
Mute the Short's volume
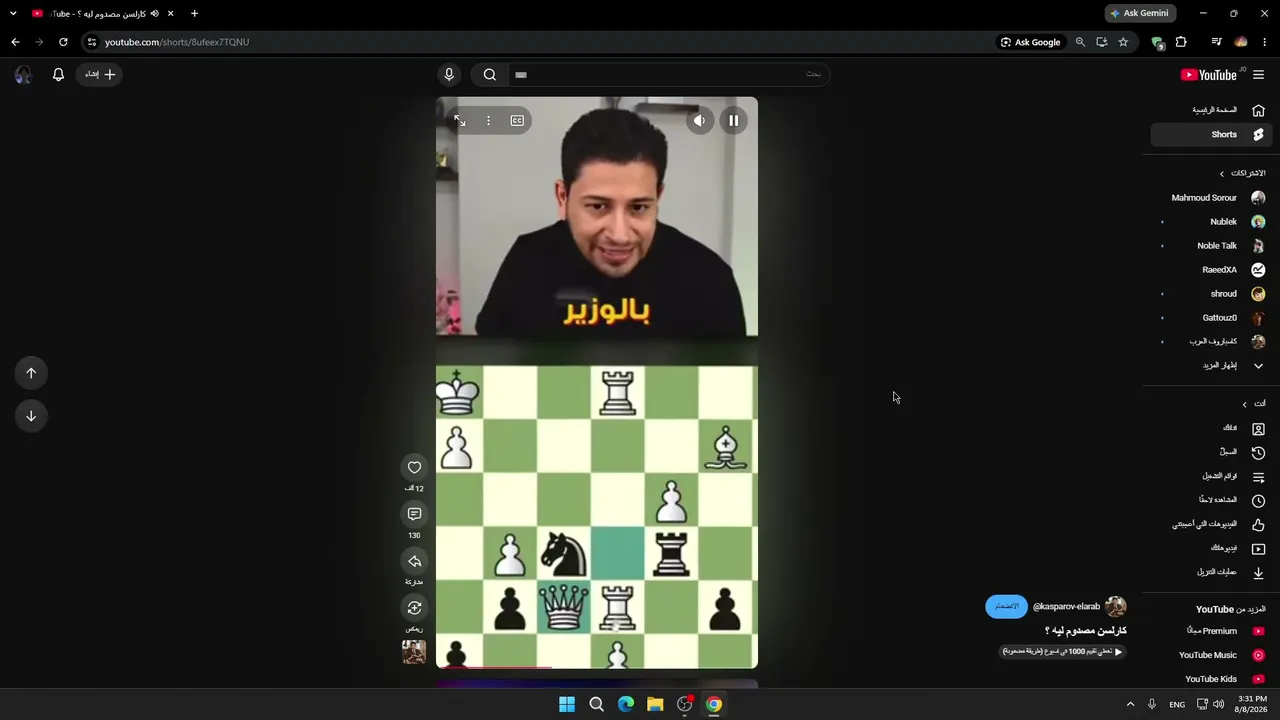(699, 121)
